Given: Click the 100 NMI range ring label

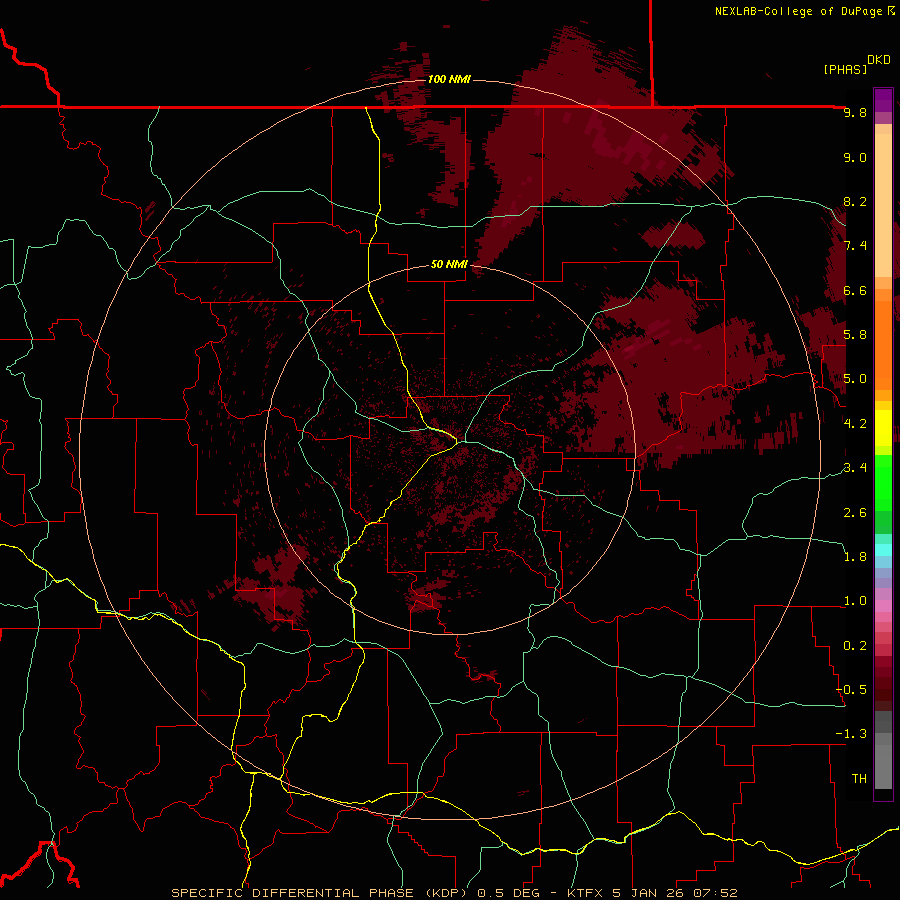Looking at the screenshot, I should pyautogui.click(x=449, y=79).
